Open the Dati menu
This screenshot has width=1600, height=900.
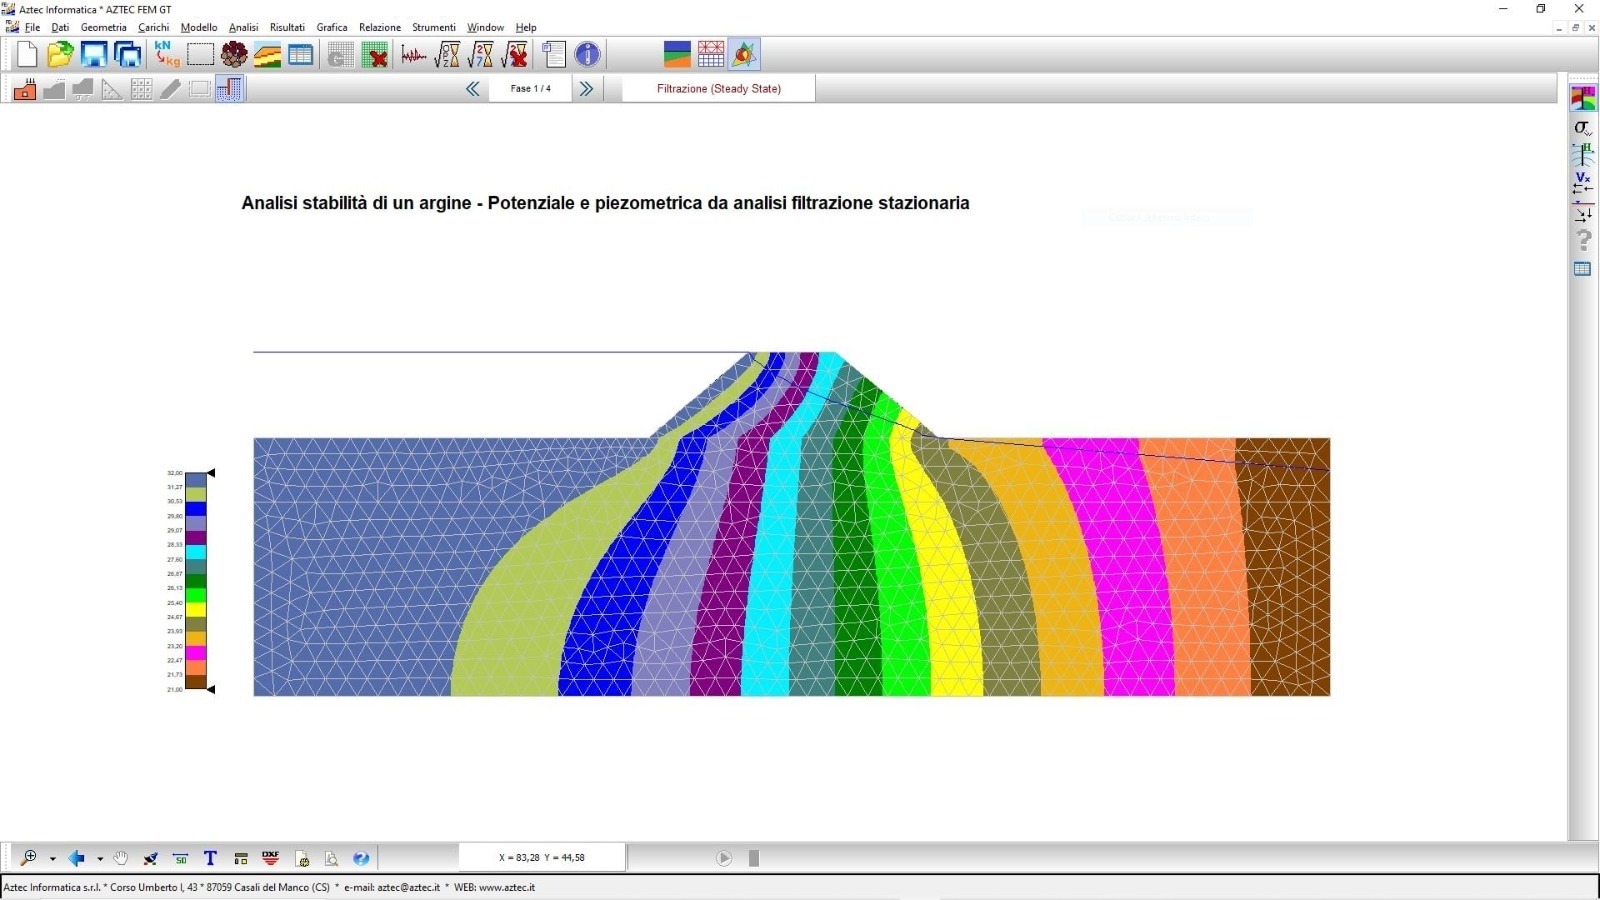60,28
